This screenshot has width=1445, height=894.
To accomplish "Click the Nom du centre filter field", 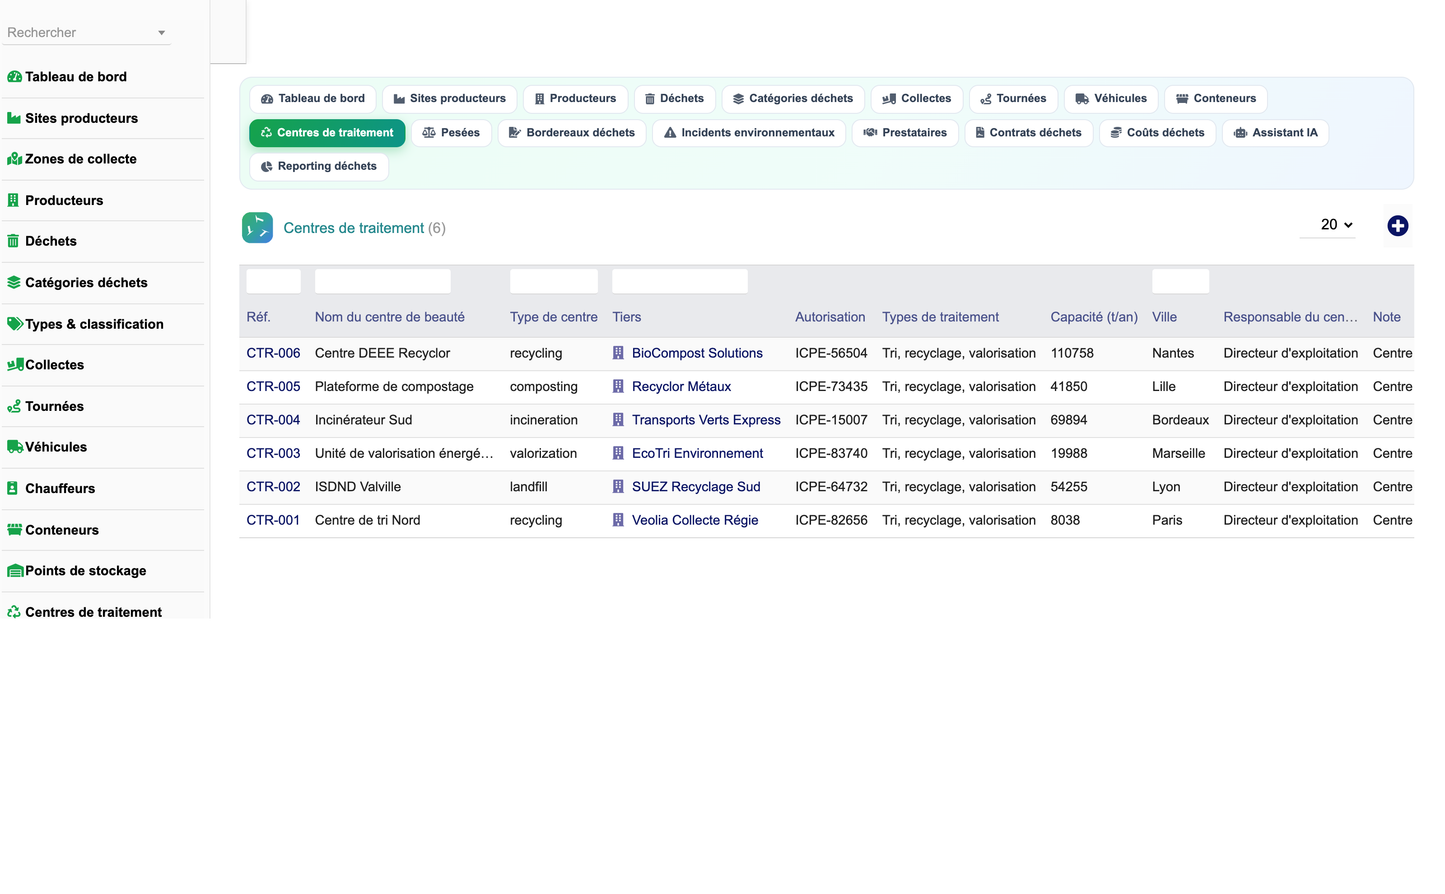I will click(383, 281).
